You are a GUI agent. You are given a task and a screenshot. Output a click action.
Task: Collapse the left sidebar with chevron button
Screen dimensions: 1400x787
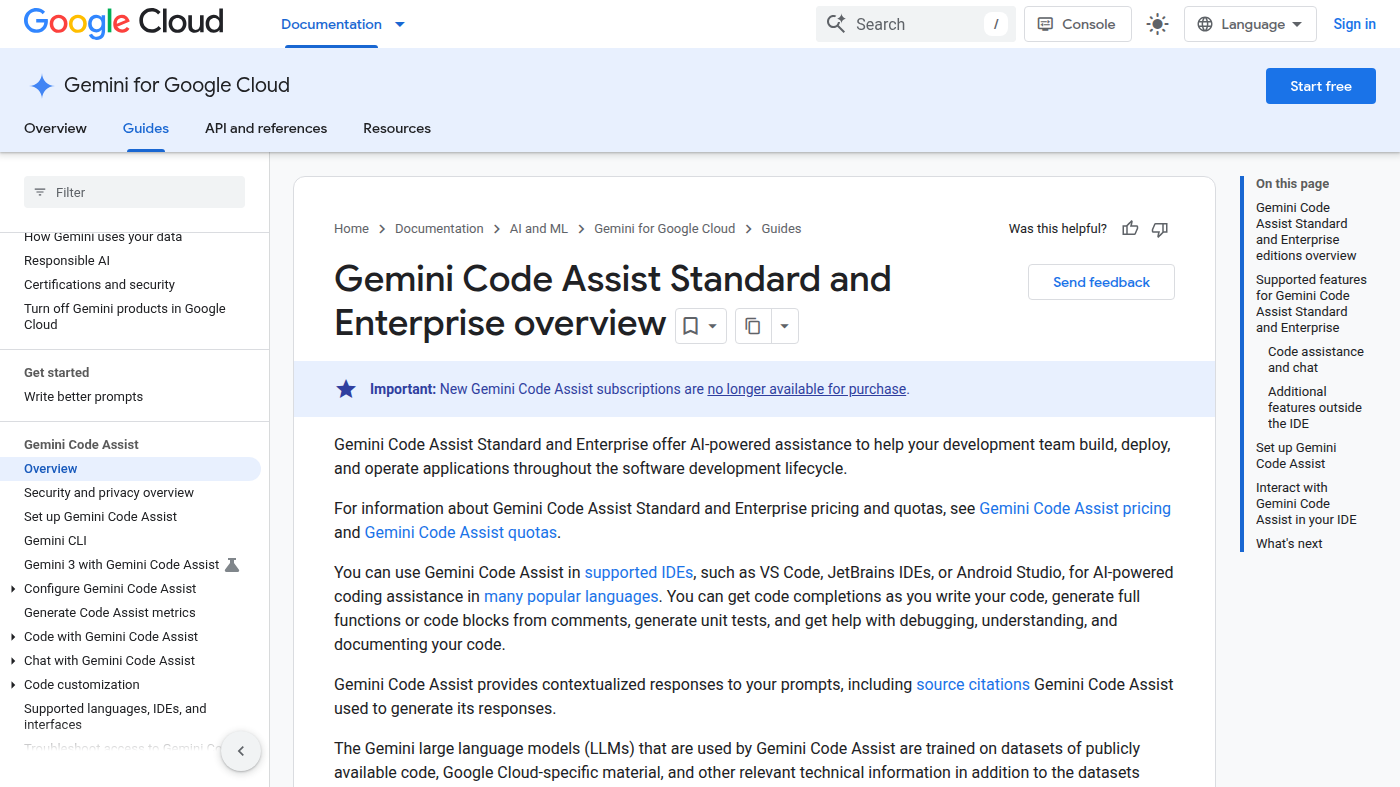click(241, 751)
